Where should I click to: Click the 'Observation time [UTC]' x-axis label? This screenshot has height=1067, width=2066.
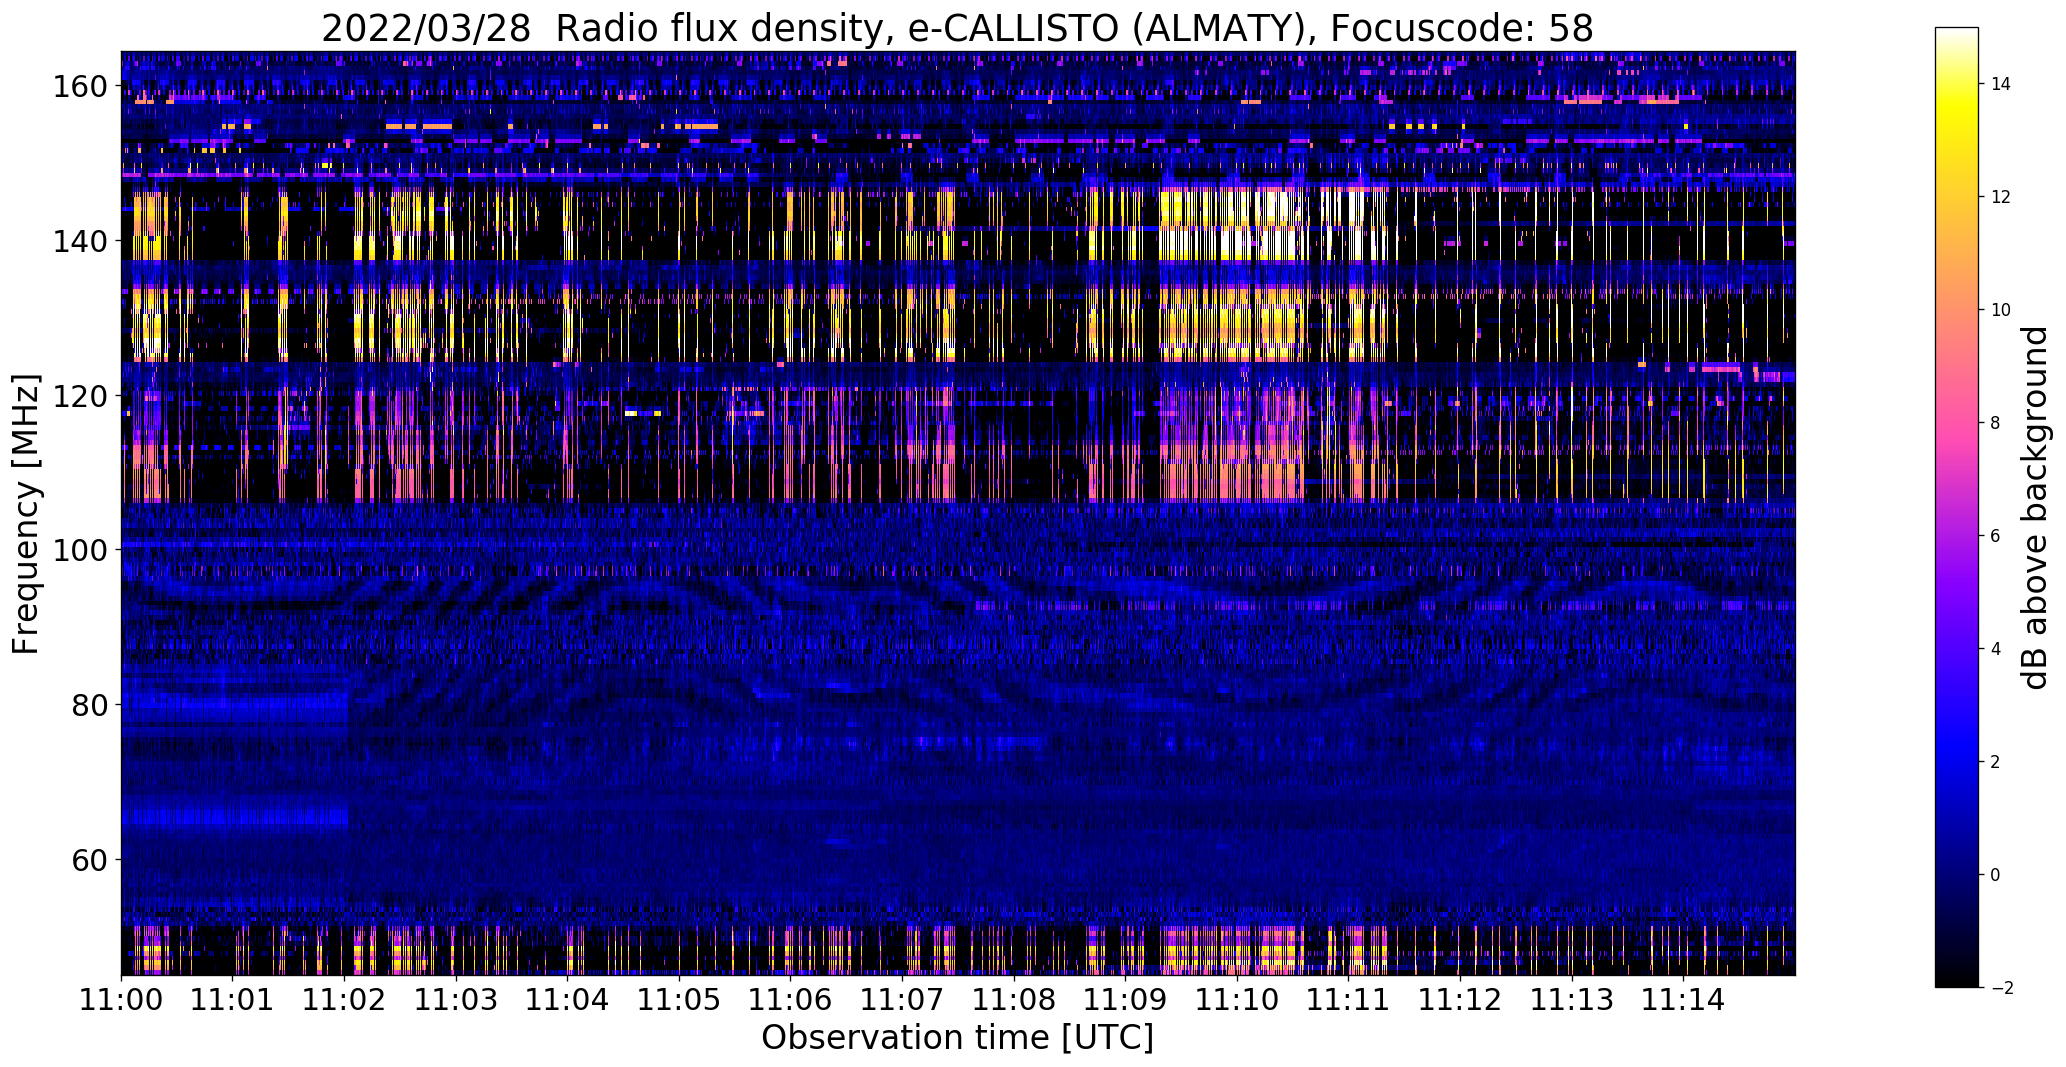coord(957,1038)
